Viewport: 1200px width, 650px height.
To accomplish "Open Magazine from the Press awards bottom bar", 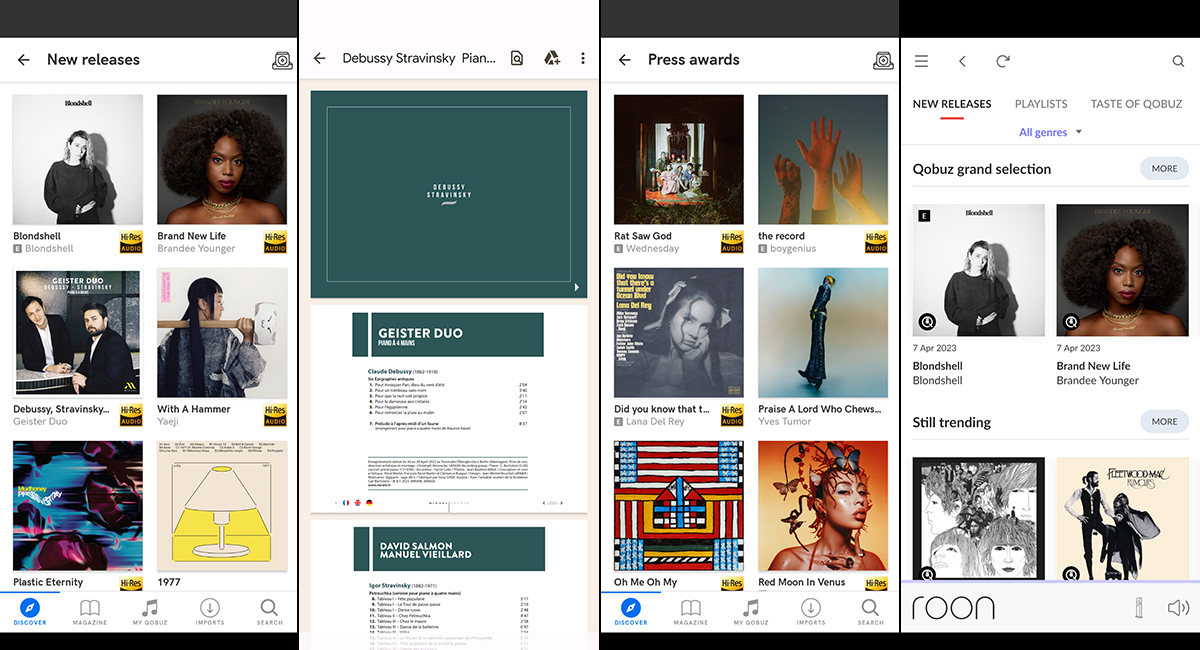I will [x=691, y=612].
